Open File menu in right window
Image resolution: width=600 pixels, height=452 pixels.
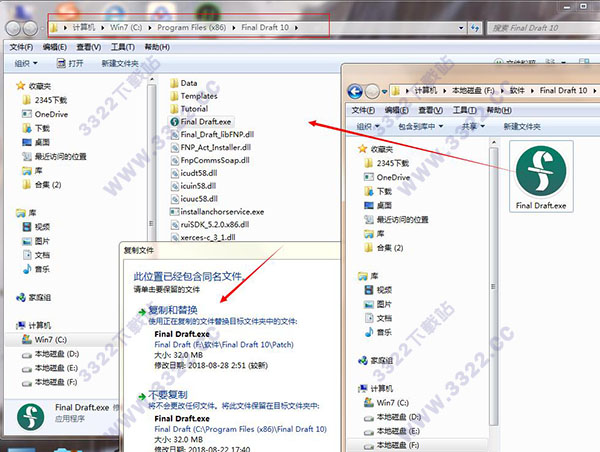[363, 110]
